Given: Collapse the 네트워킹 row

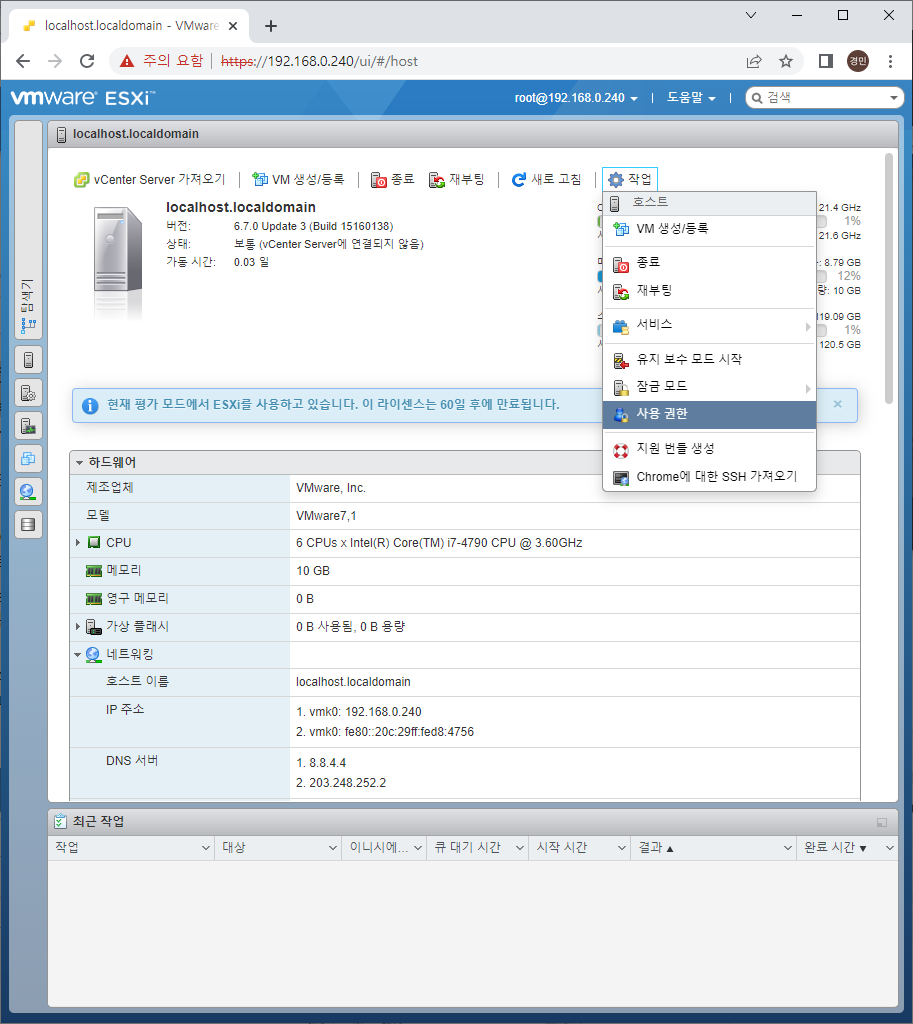Looking at the screenshot, I should (x=78, y=654).
